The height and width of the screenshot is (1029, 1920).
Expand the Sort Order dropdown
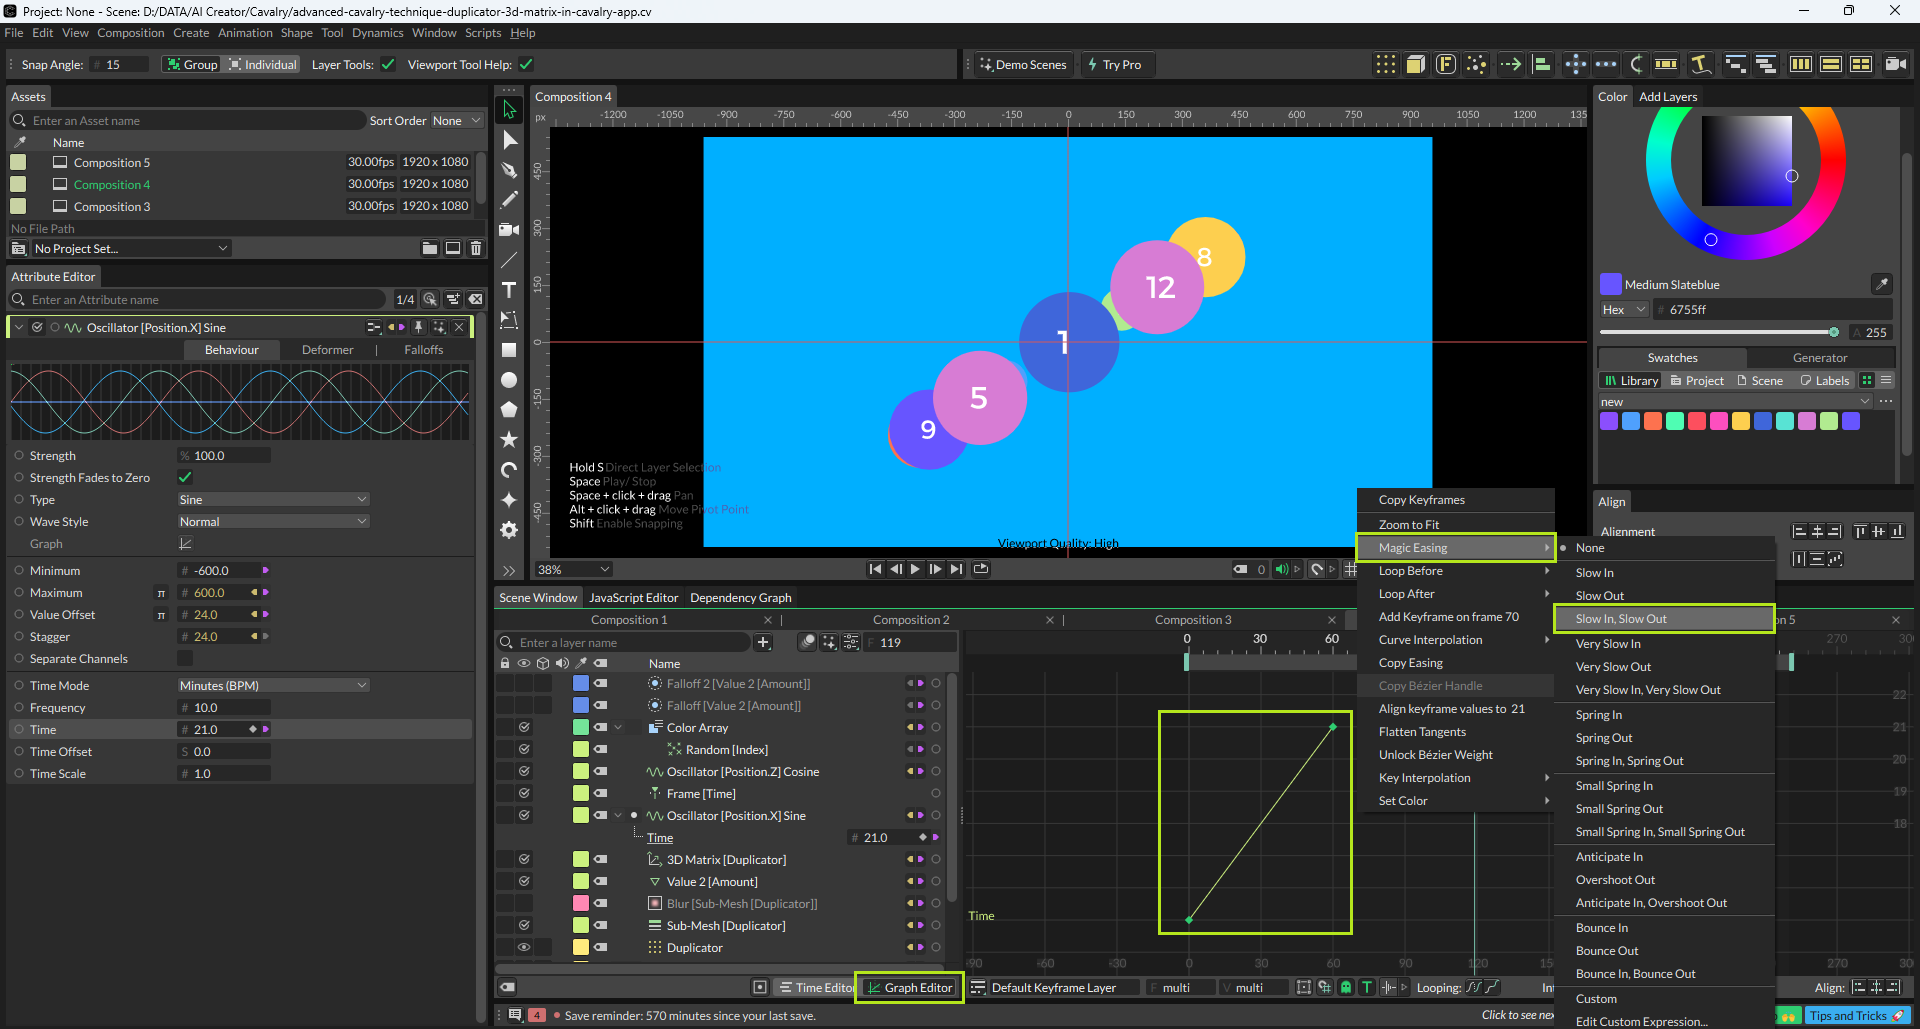click(x=456, y=121)
